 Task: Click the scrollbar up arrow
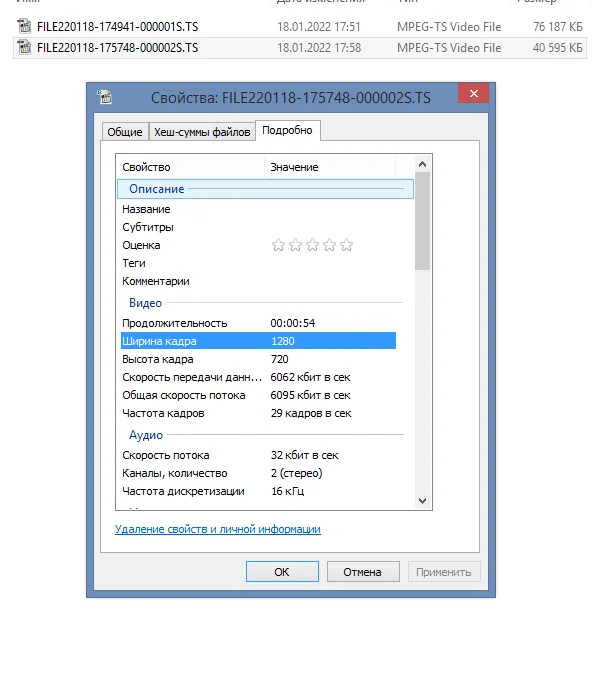[423, 164]
